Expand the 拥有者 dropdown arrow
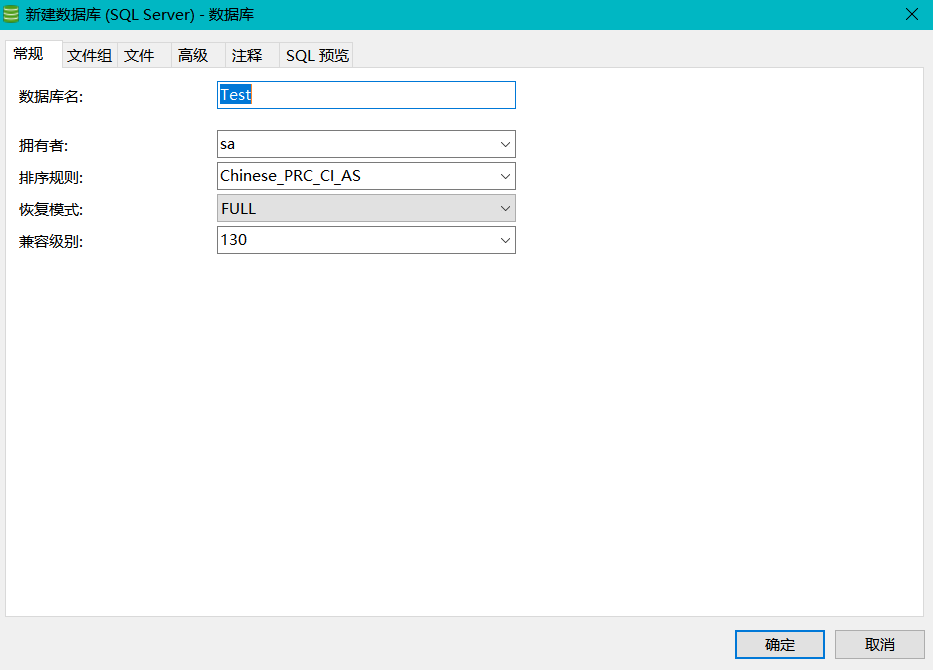Image resolution: width=933 pixels, height=670 pixels. 505,145
